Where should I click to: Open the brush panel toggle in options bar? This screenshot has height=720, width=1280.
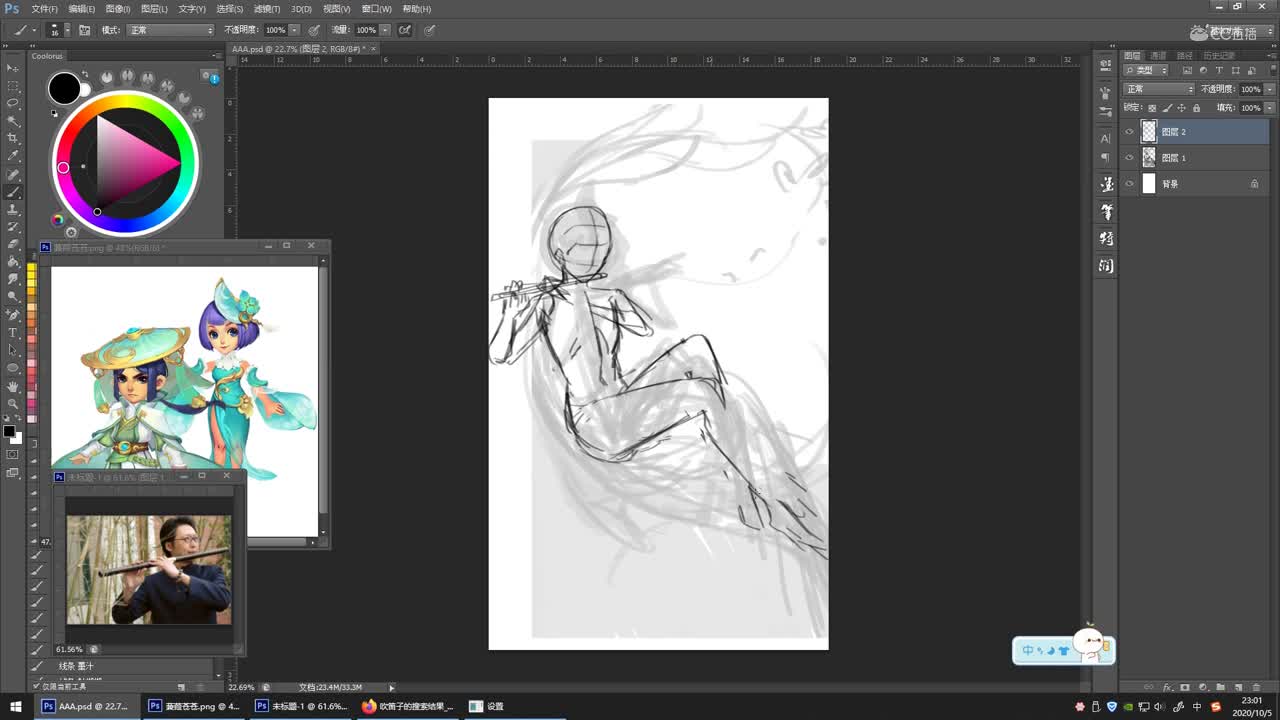click(84, 30)
